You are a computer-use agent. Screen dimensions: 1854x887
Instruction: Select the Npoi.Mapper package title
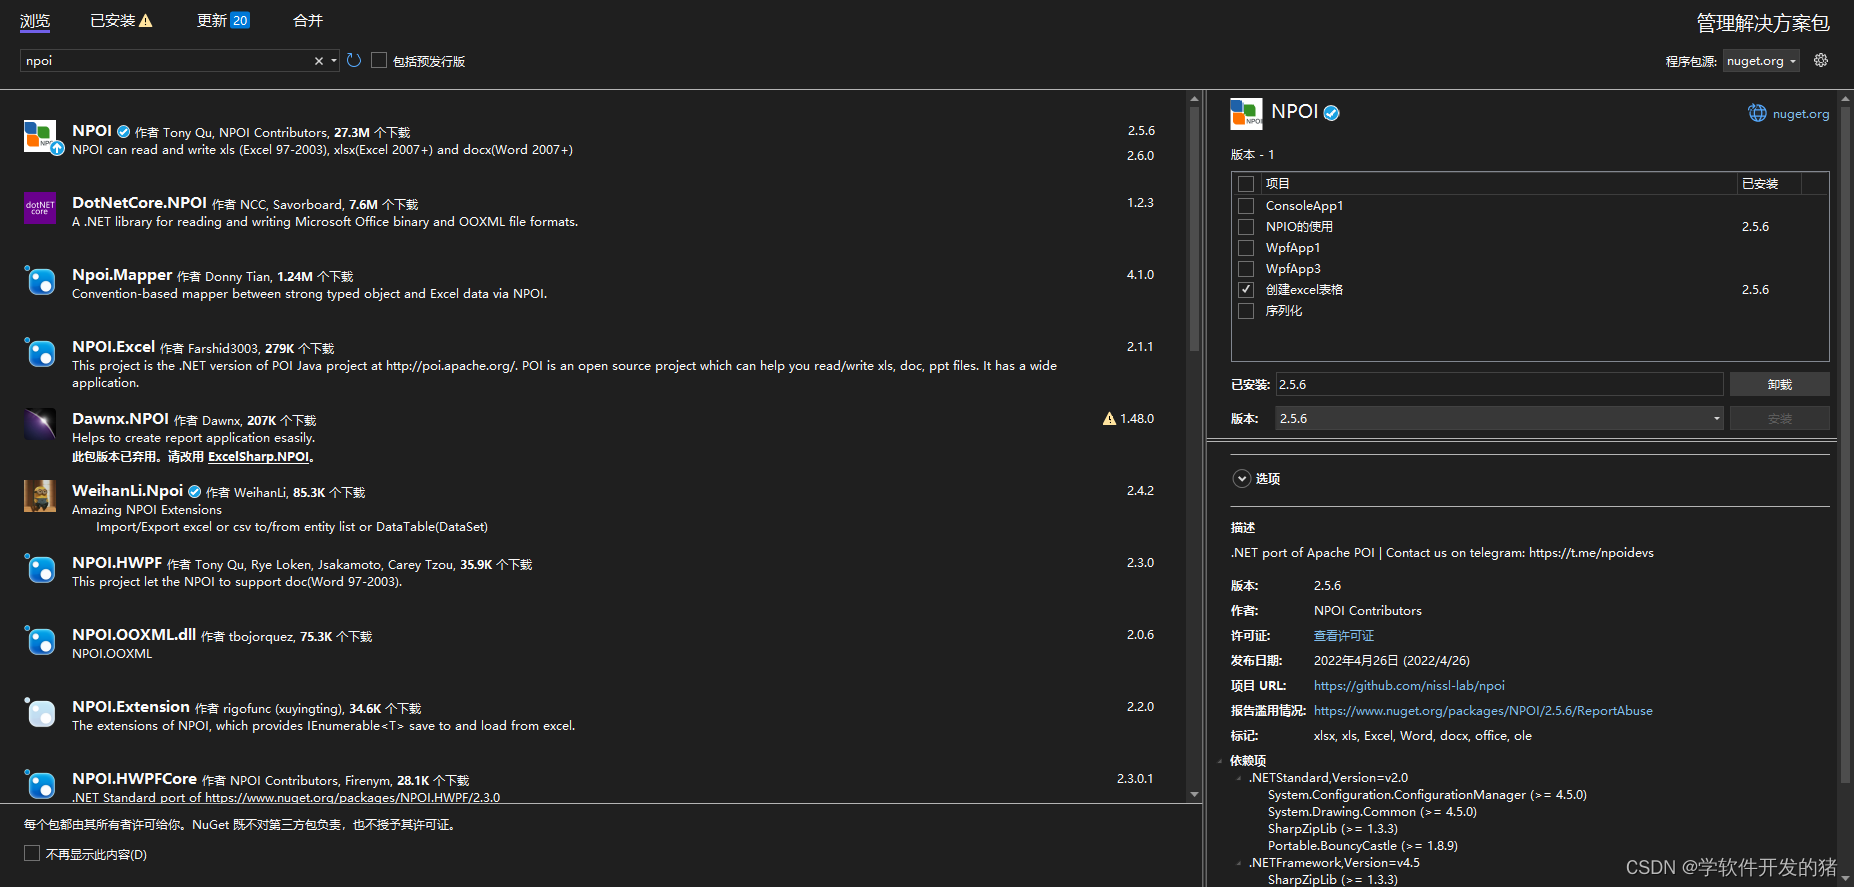click(122, 275)
